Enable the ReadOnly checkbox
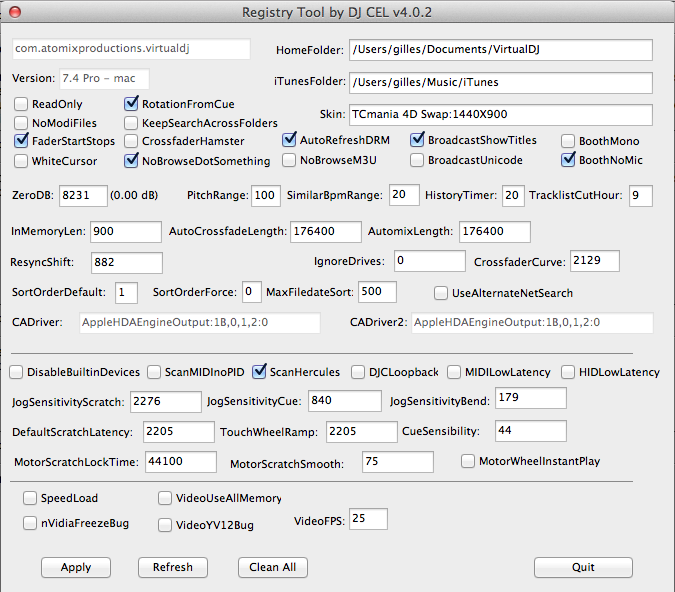This screenshot has width=675, height=592. click(x=21, y=104)
